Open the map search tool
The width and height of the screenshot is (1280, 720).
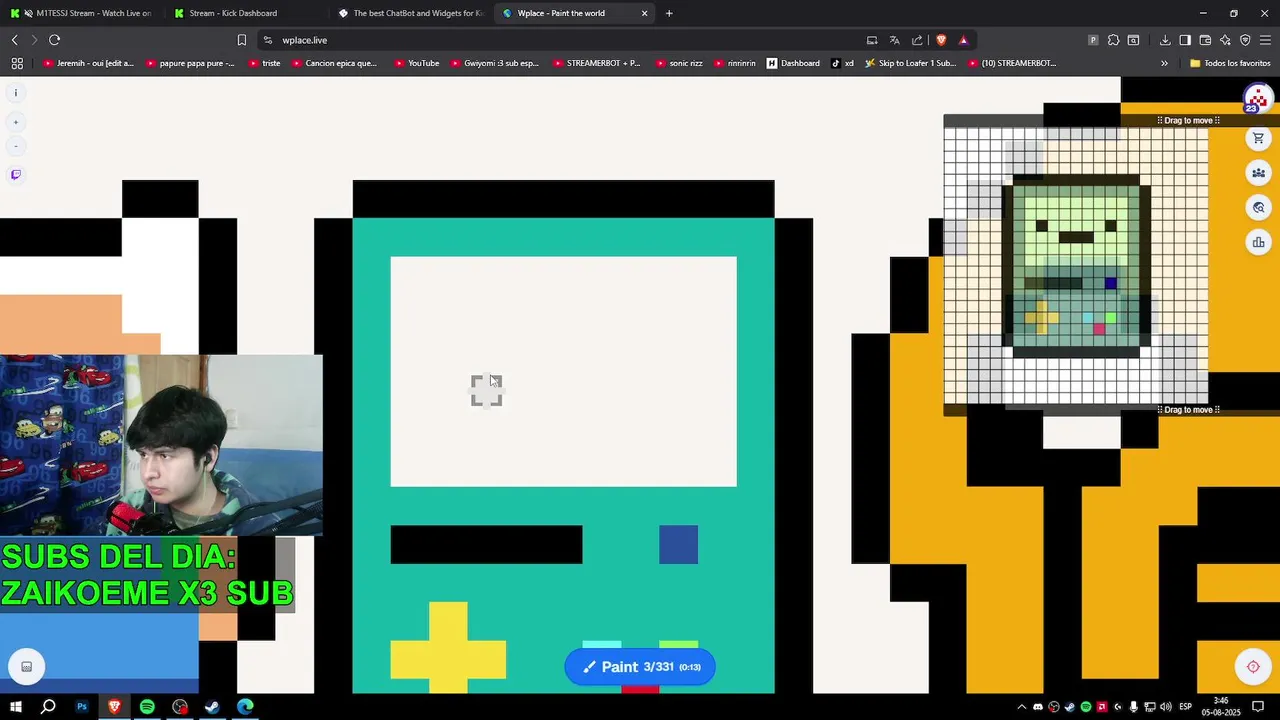click(x=1258, y=208)
